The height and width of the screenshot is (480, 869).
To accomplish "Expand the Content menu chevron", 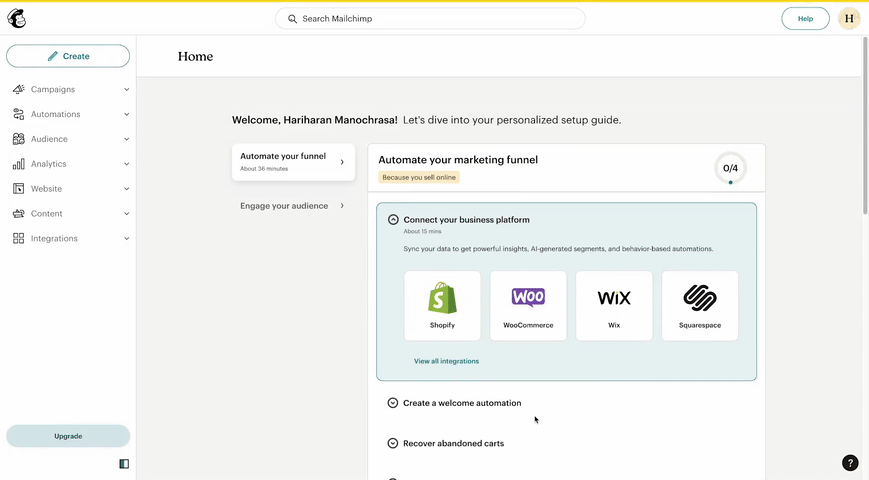I will 126,213.
